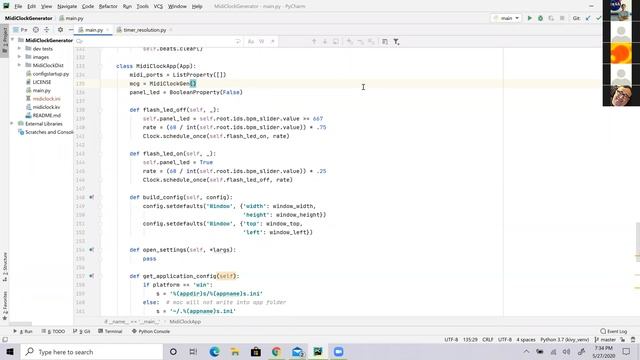
Task: Open Microsoft Edge from taskbar
Action: click(214, 352)
